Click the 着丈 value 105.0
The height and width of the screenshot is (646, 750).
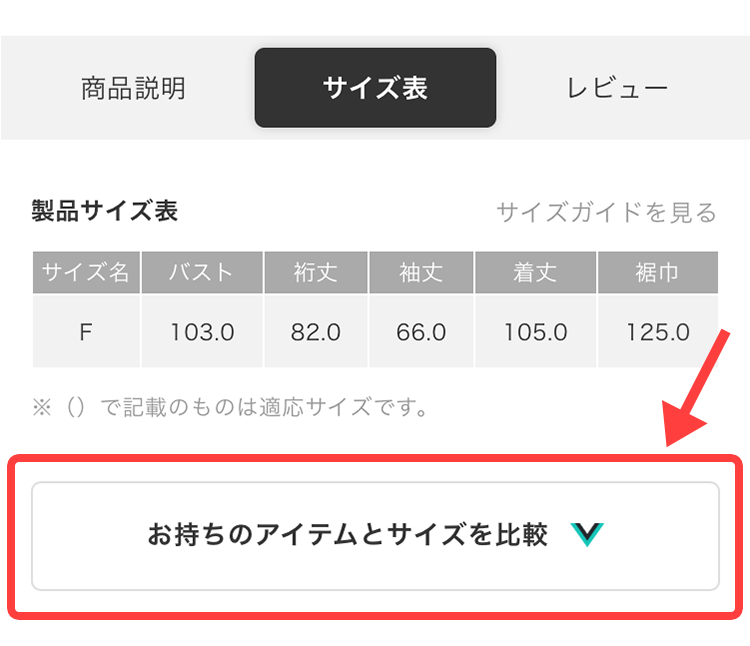coord(535,331)
